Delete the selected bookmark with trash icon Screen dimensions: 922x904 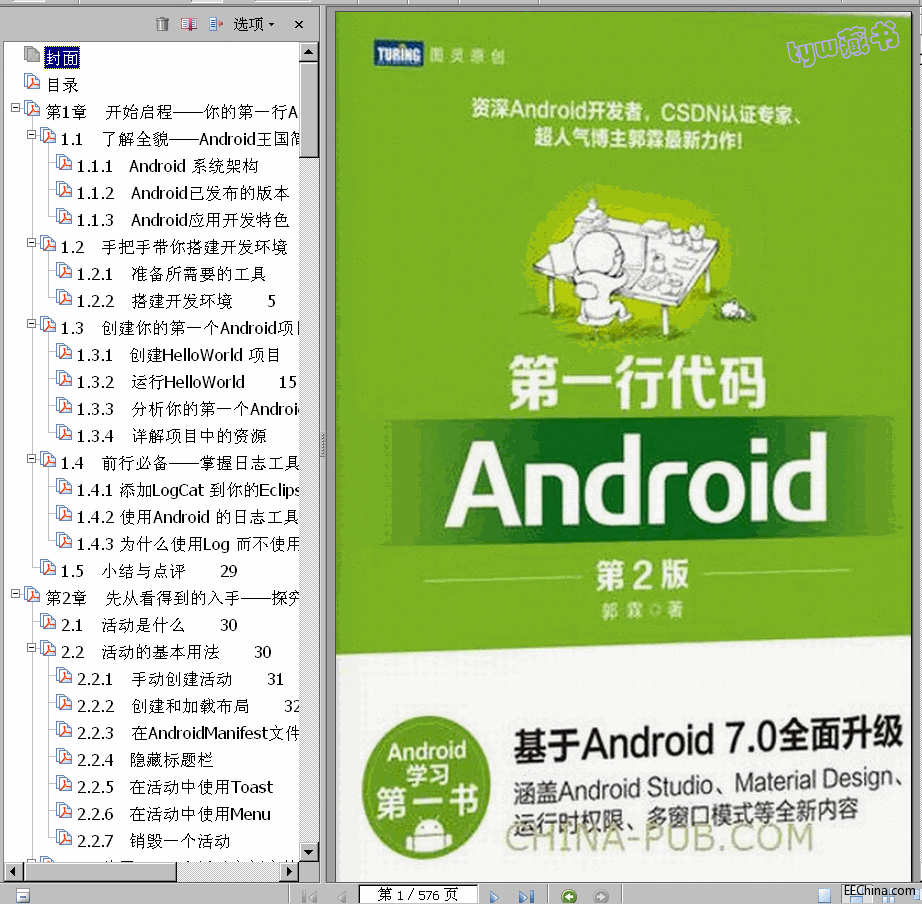(162, 24)
